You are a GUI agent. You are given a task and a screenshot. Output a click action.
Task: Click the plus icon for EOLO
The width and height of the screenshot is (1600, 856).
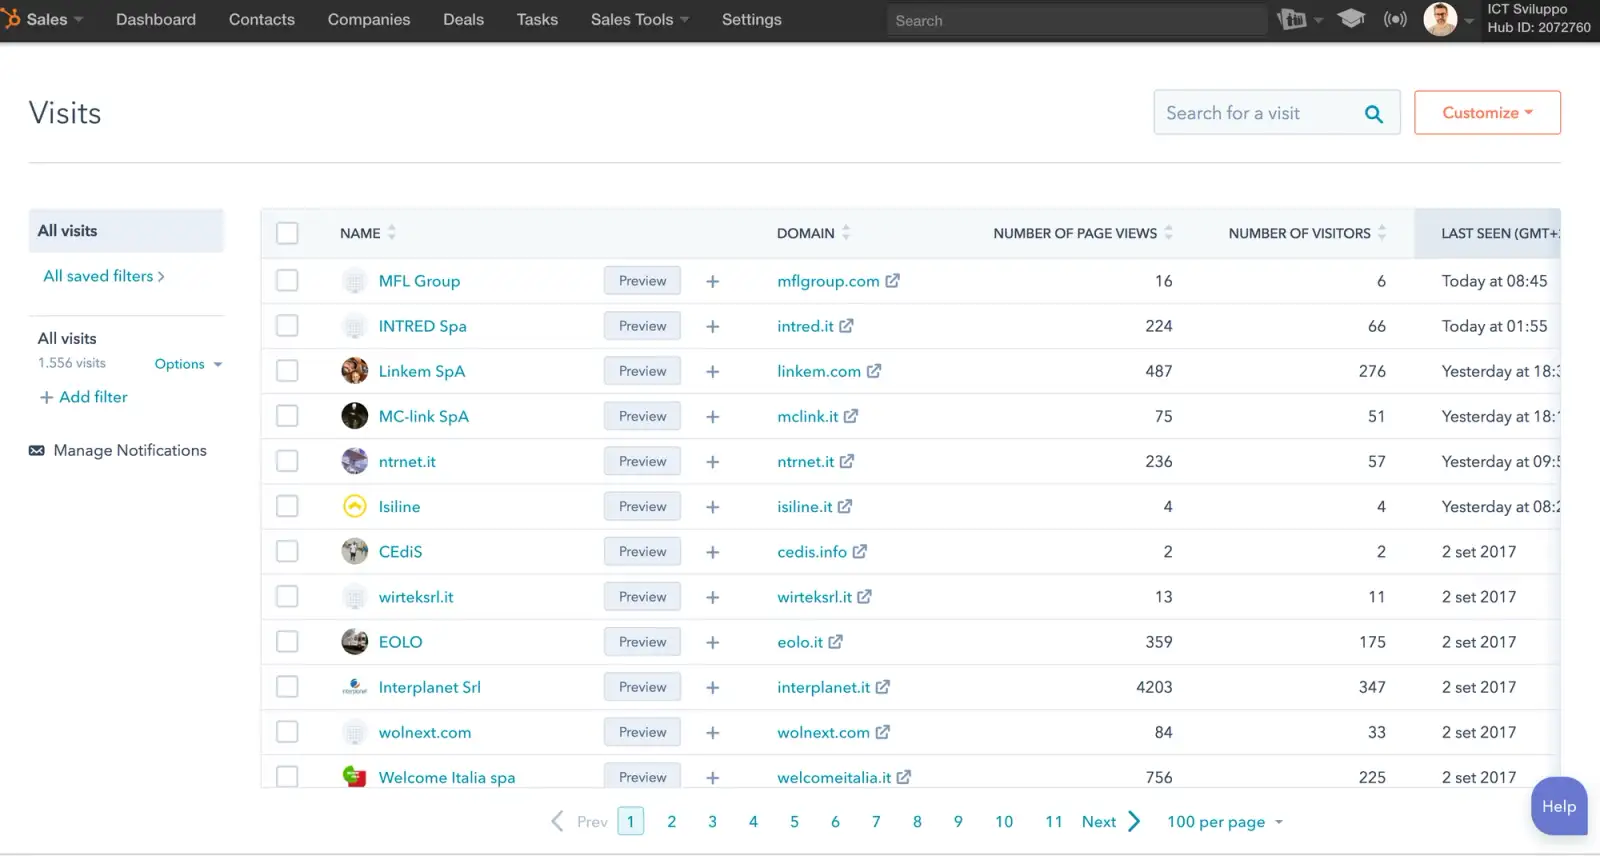pos(713,643)
